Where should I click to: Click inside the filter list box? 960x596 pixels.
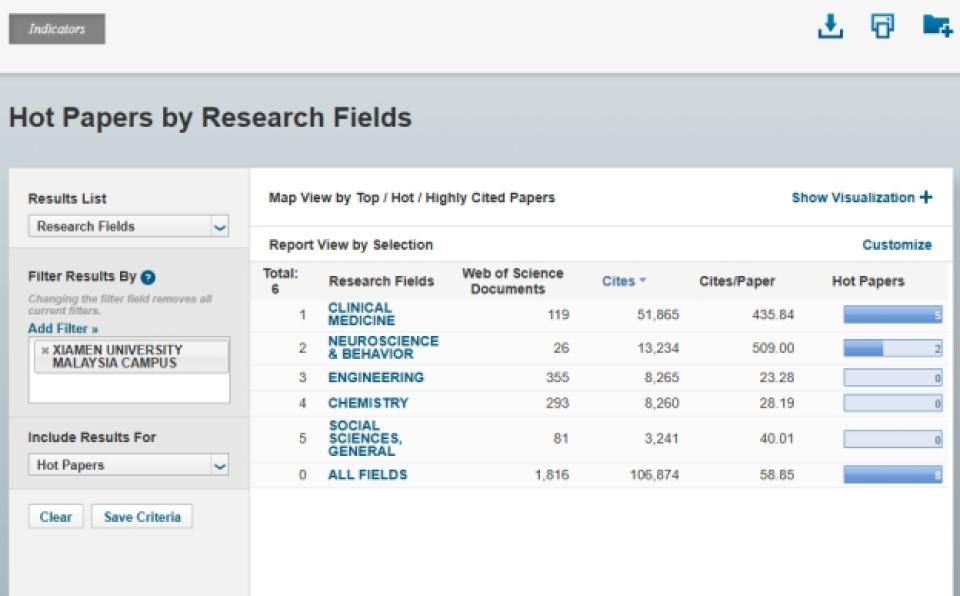click(128, 388)
